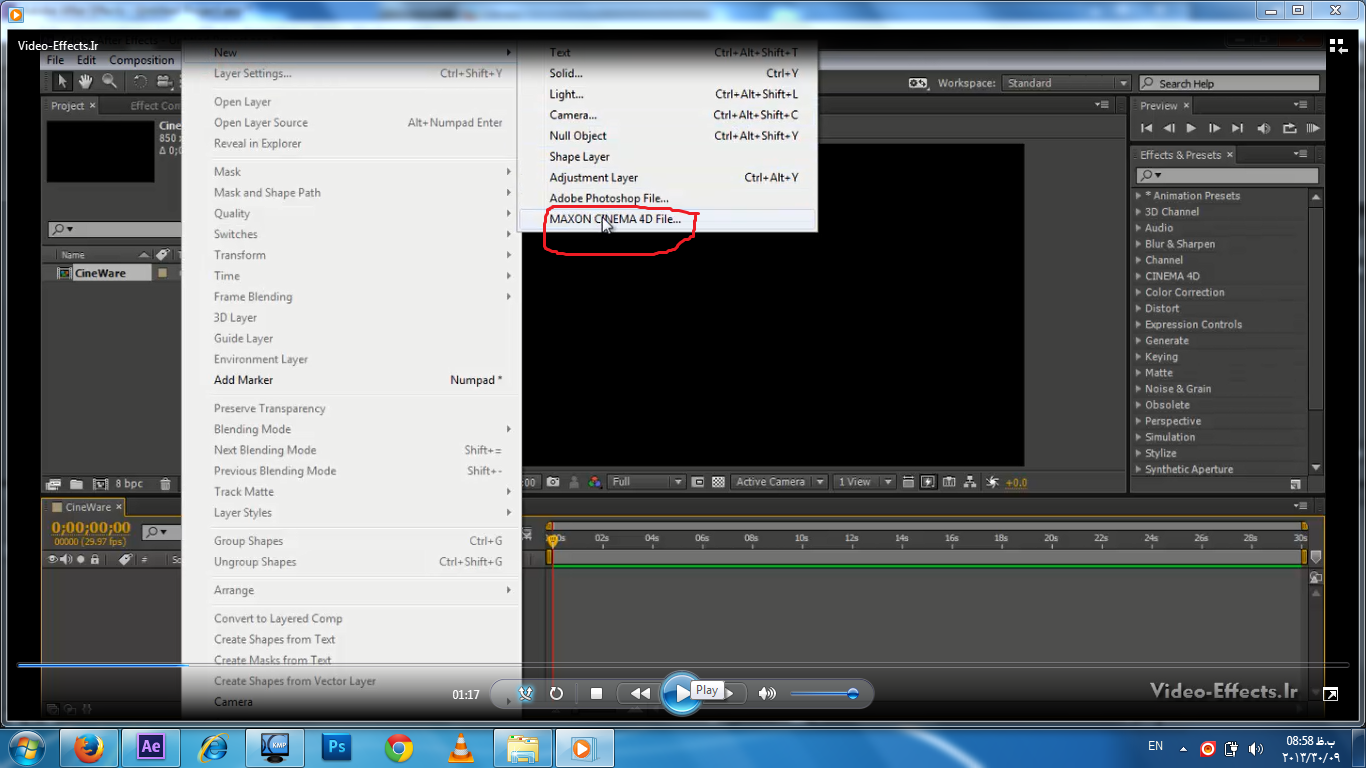
Task: Click the new folder icon in Project panel
Action: 76,484
